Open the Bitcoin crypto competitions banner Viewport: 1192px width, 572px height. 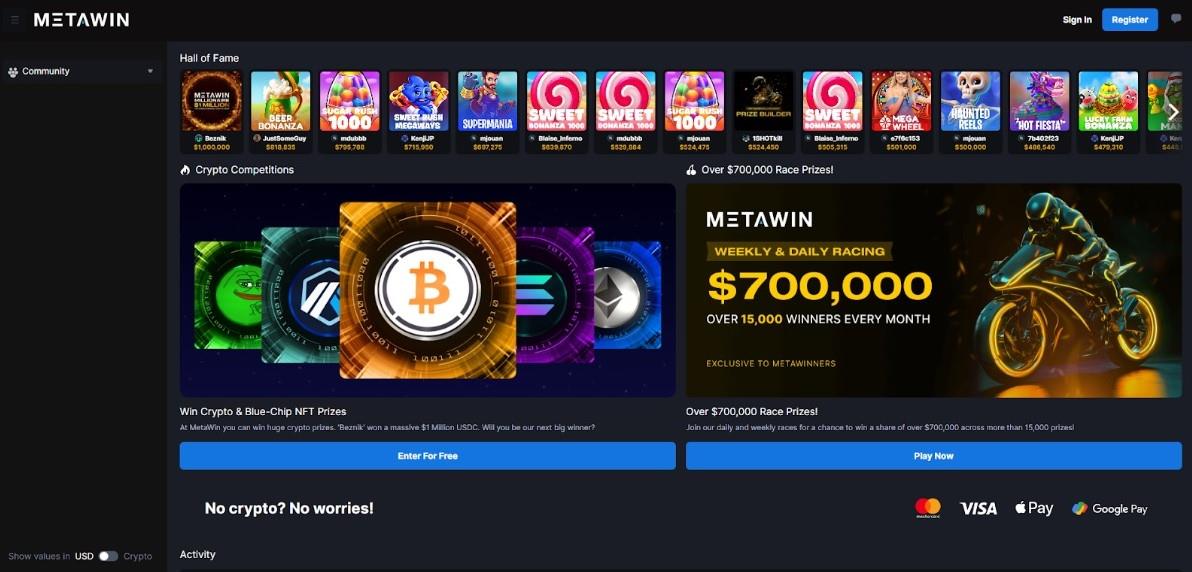(x=427, y=290)
